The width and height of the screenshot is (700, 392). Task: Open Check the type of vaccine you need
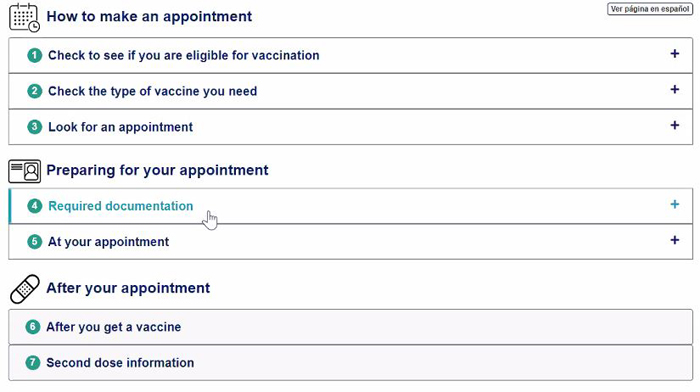pos(350,91)
